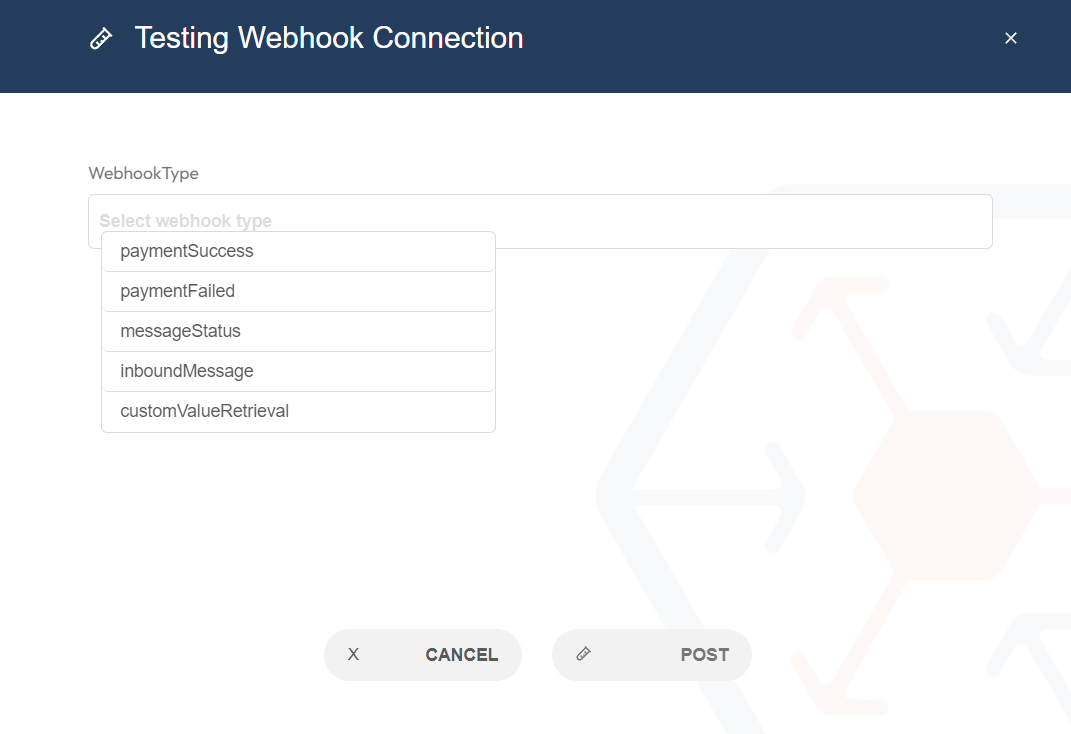Pick messageStatus webhook type
The width and height of the screenshot is (1071, 734).
click(x=298, y=331)
